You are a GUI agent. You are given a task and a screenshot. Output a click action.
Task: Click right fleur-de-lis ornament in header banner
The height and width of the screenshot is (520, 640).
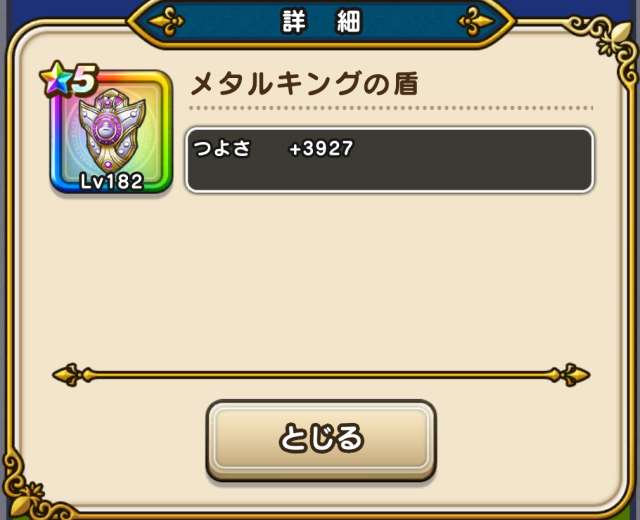tap(476, 20)
